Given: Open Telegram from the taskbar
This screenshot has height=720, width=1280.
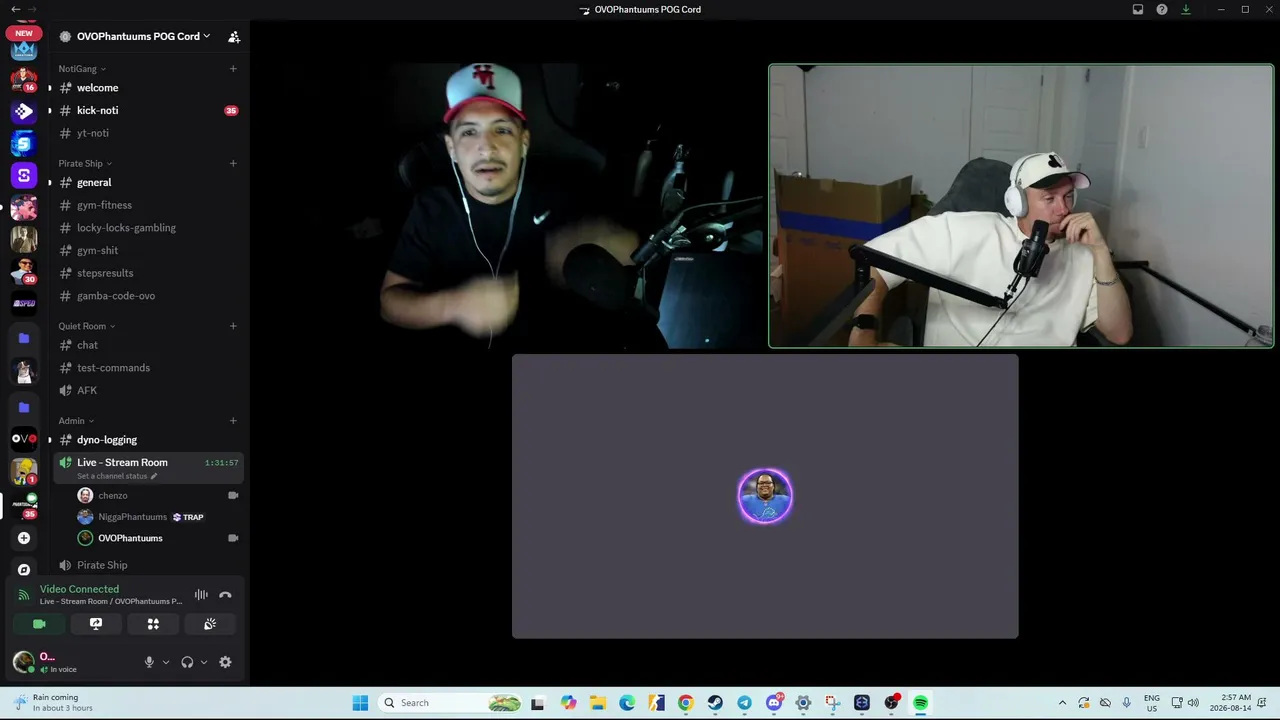Looking at the screenshot, I should click(745, 703).
